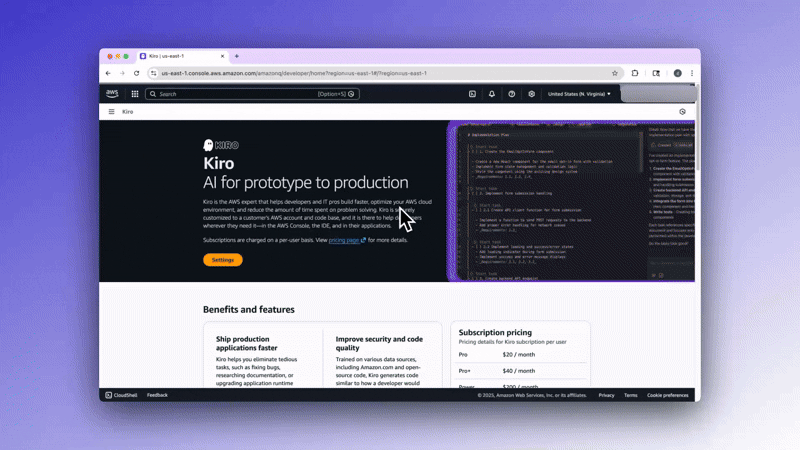This screenshot has height=450, width=800.
Task: Open Cookie preferences in footer
Action: (667, 395)
